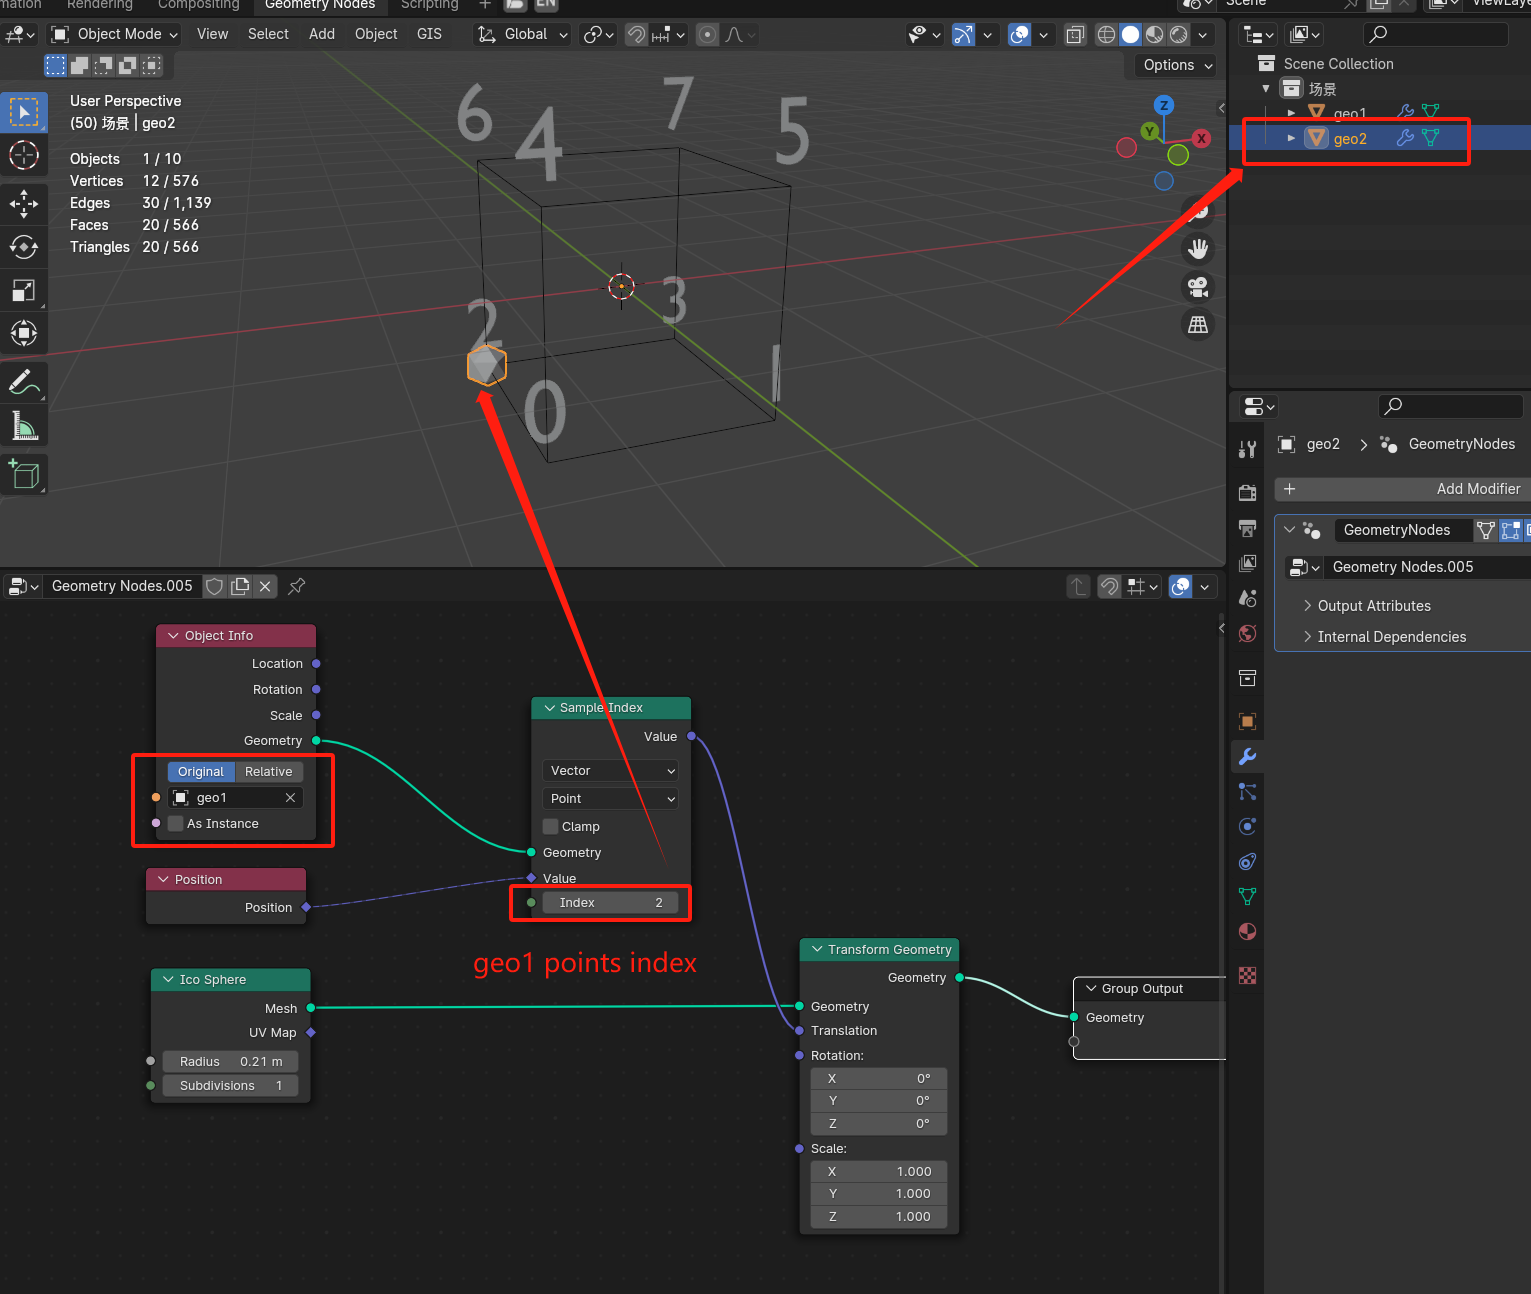The image size is (1531, 1294).
Task: Open the Physics properties tab icon
Action: (x=1247, y=826)
